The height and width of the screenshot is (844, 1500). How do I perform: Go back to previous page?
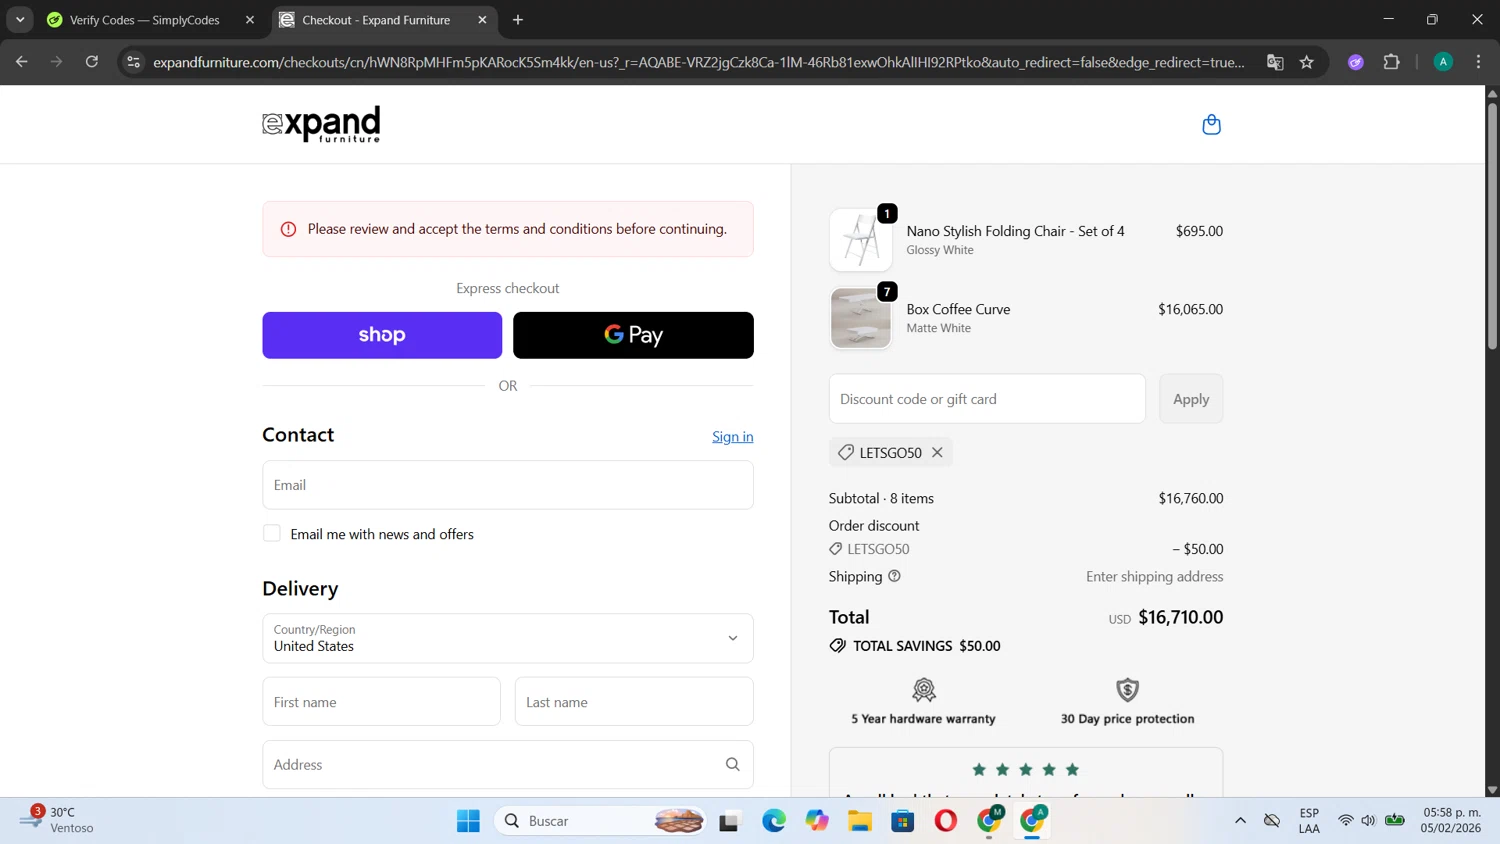coord(22,62)
